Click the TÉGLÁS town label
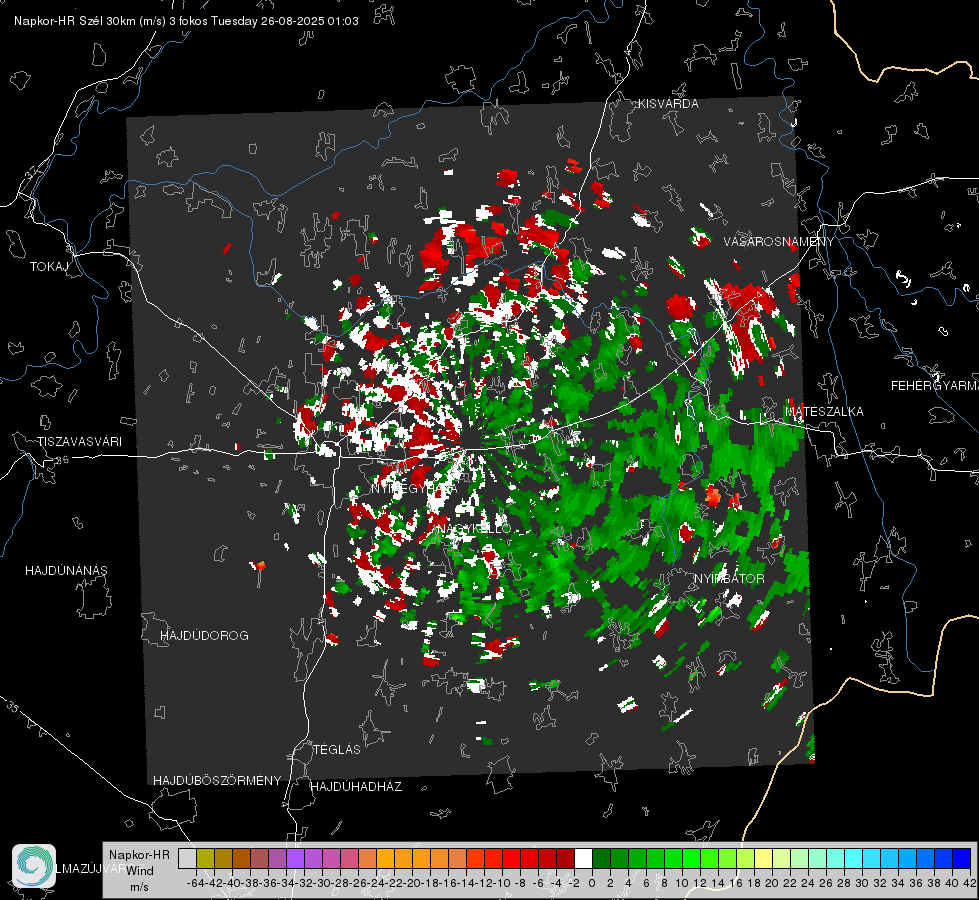Screen dimensions: 979x900 (x=337, y=749)
